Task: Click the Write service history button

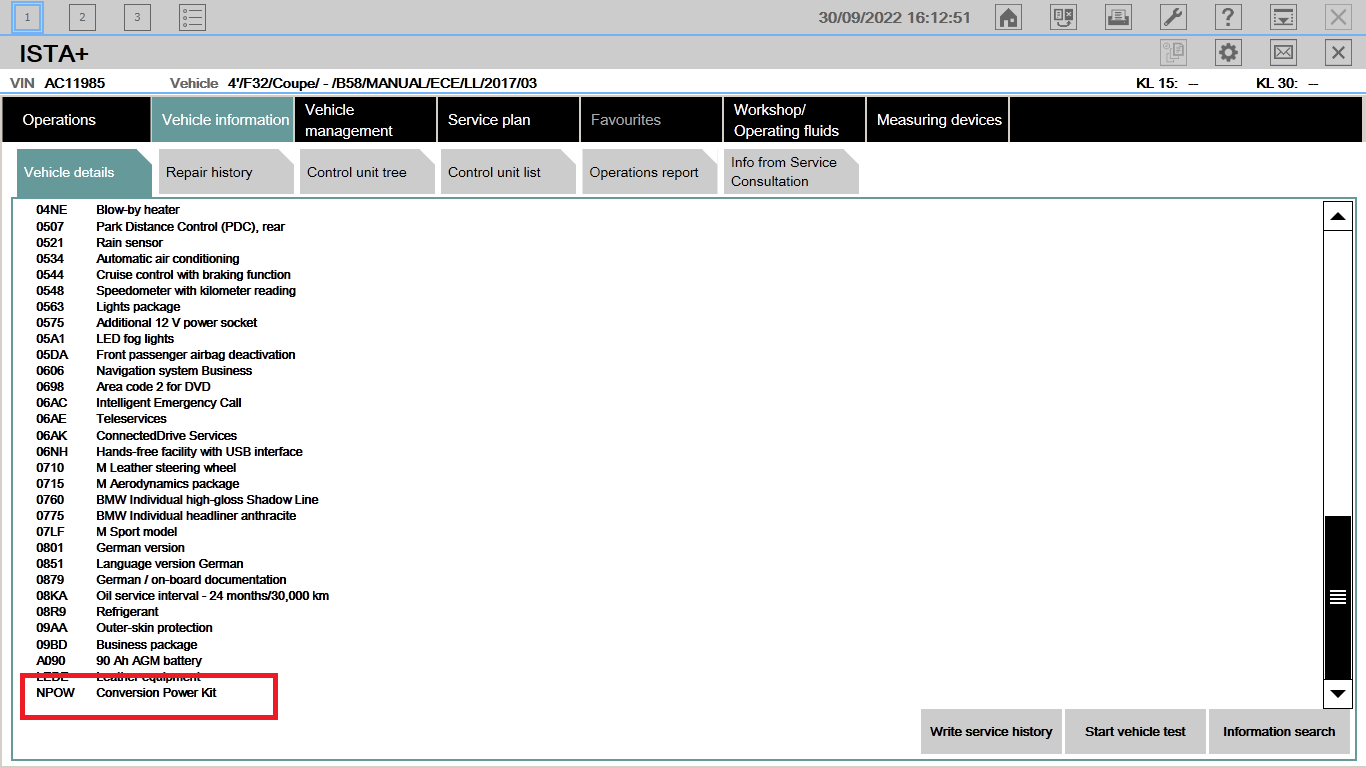Action: tap(991, 732)
